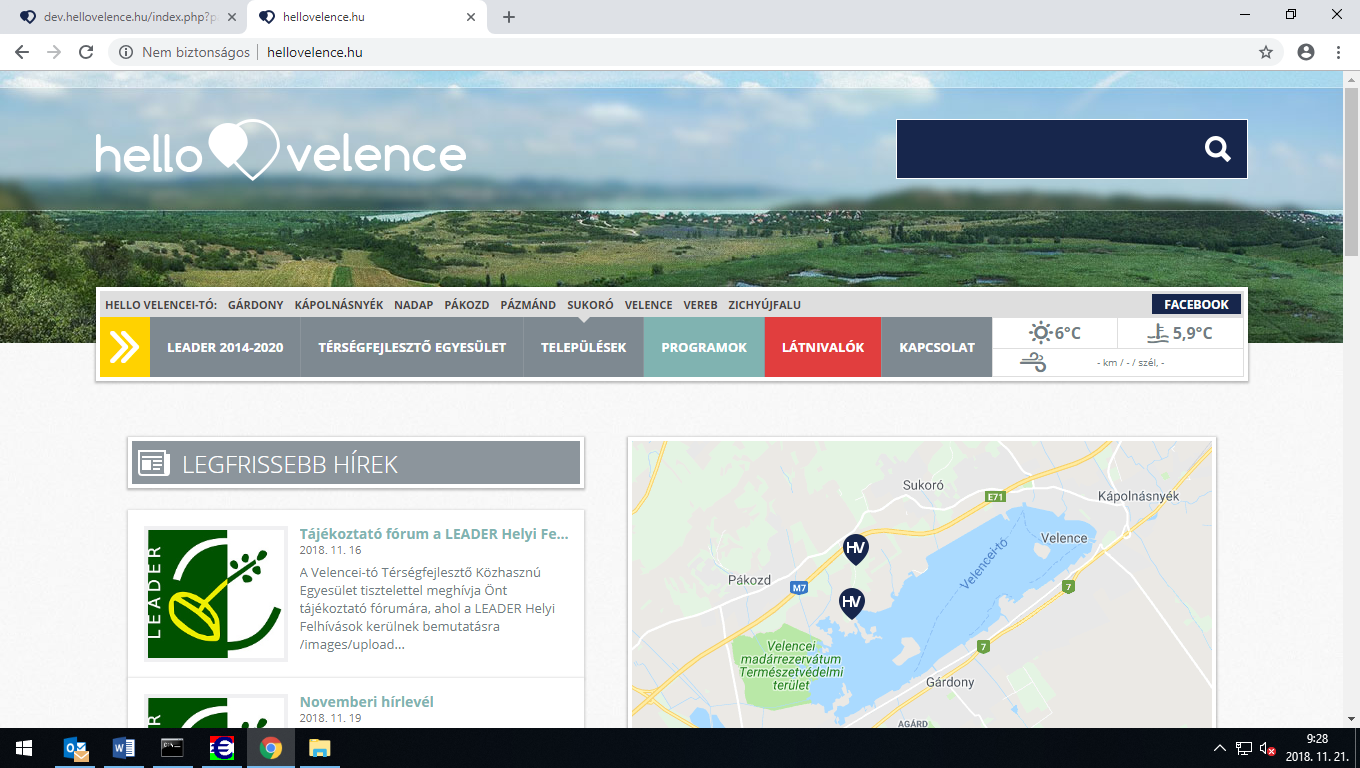The width and height of the screenshot is (1360, 768).
Task: Click the newspaper icon beside Legfrissebb hírek
Action: [x=154, y=464]
